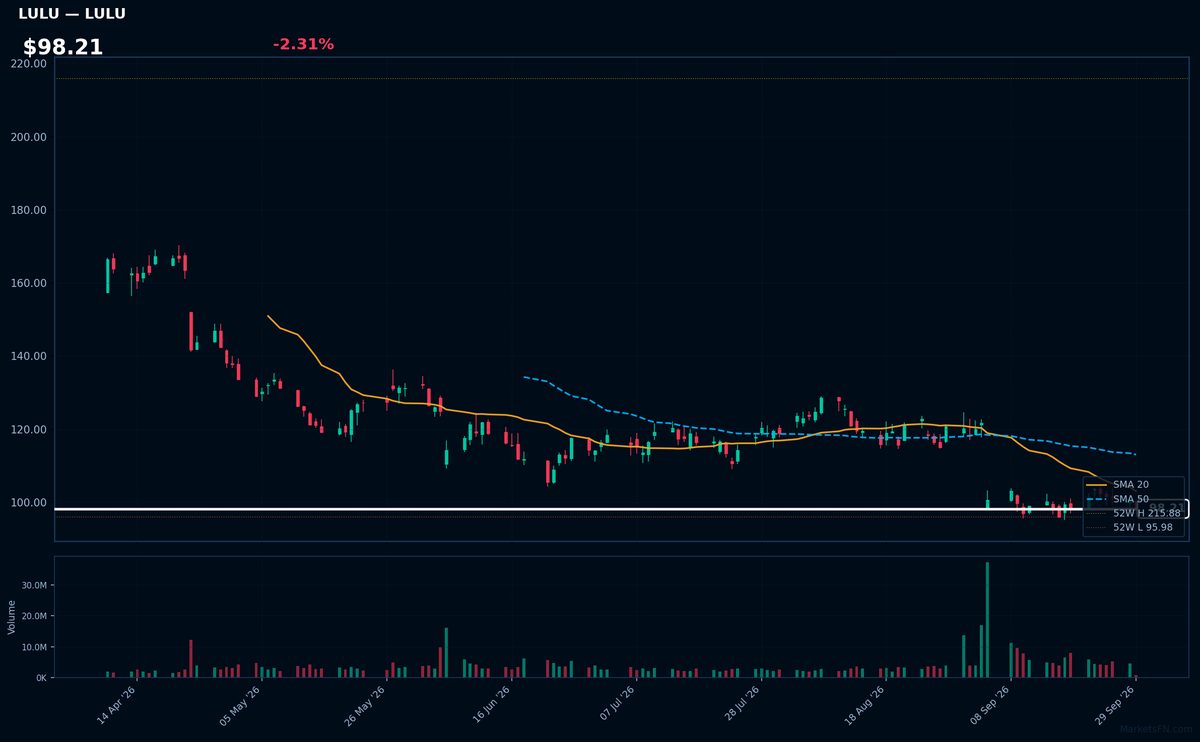Select the 18 Aug '26 date label

tap(864, 705)
